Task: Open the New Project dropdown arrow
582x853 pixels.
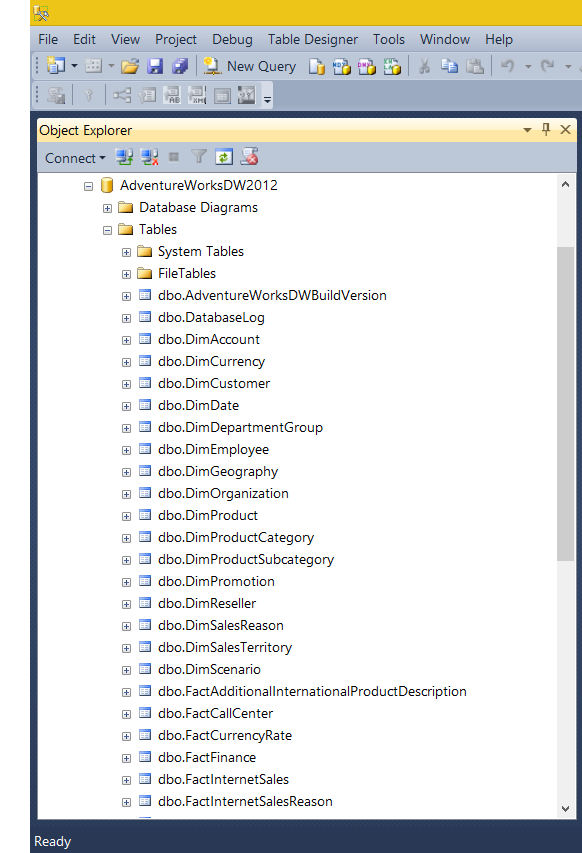Action: click(x=75, y=66)
